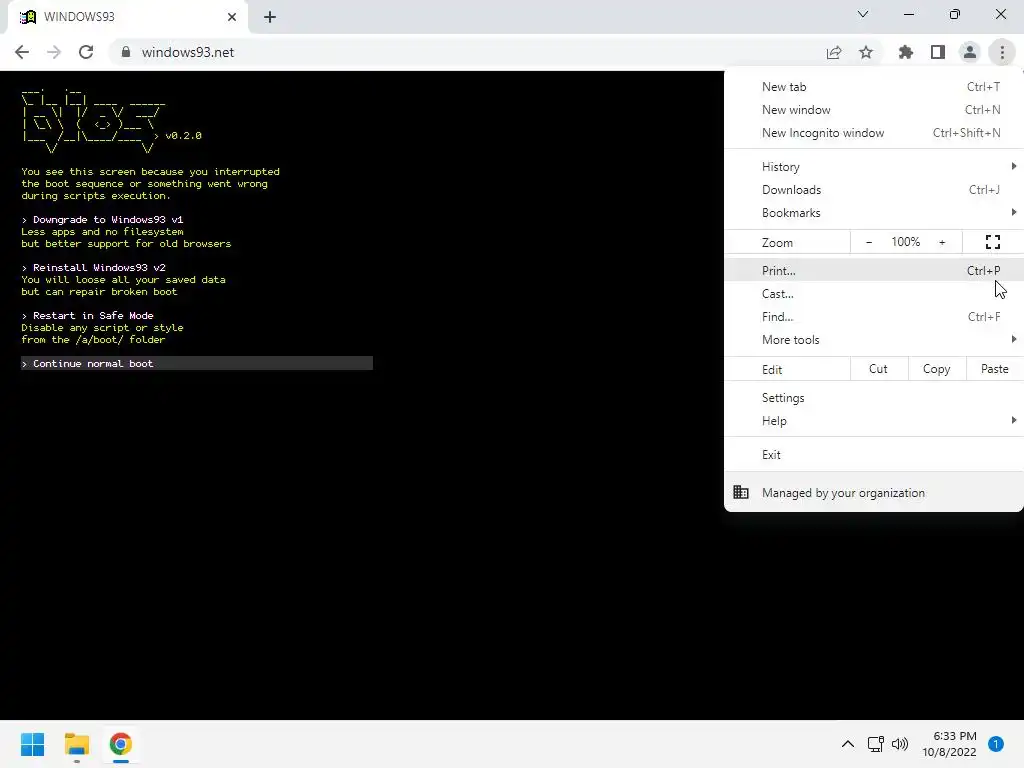
Task: Select Restart in Safe Mode option
Action: [x=88, y=315]
